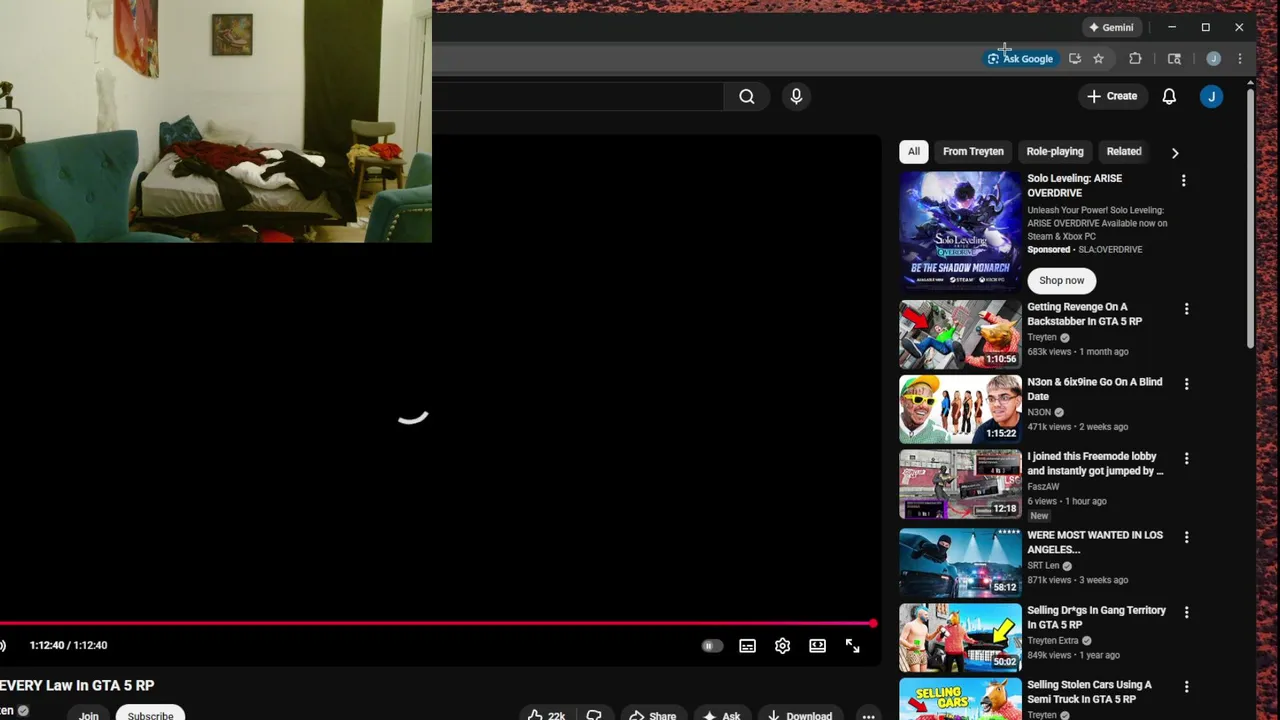This screenshot has height=720, width=1280.
Task: Open the Chrome profile avatar
Action: (x=1213, y=59)
